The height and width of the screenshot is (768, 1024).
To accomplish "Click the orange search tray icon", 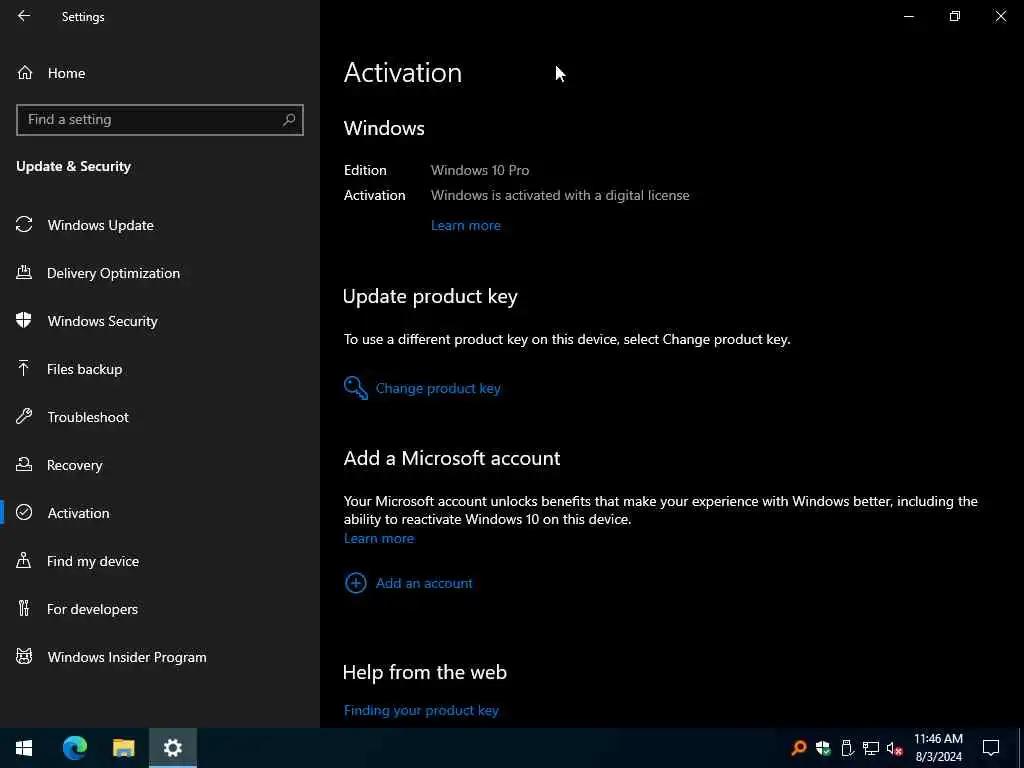I will [799, 748].
